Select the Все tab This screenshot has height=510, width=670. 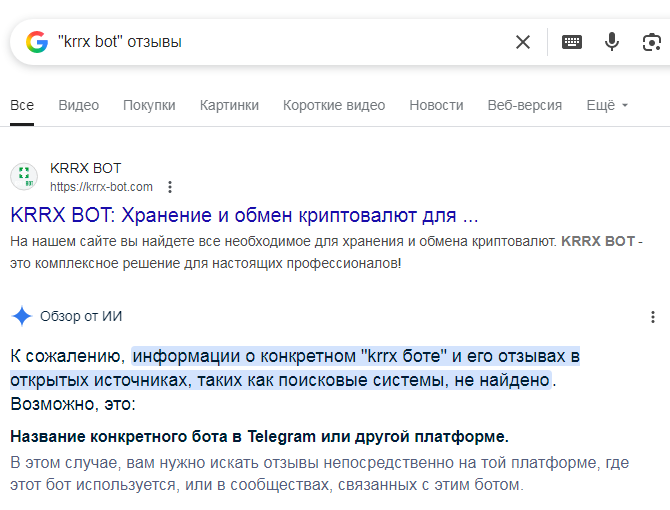pos(22,105)
